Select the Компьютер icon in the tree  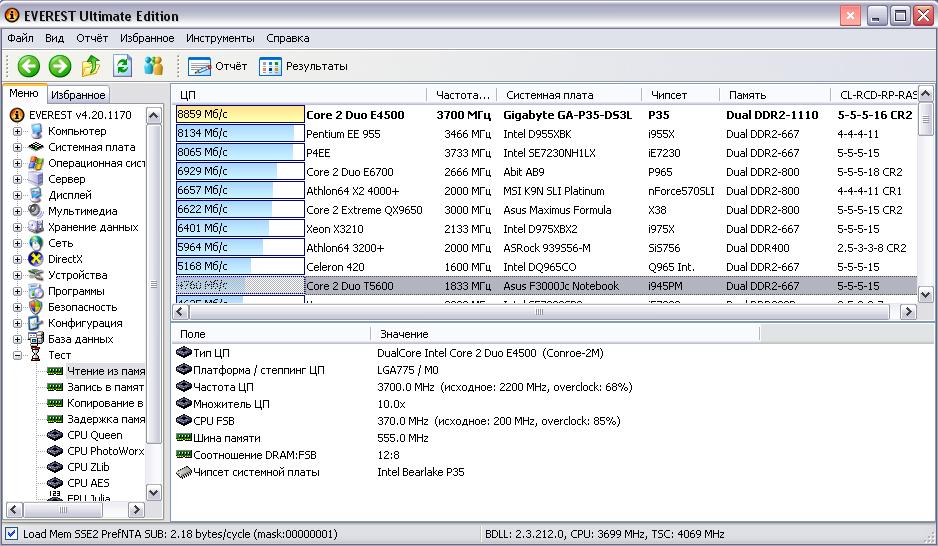[37, 131]
